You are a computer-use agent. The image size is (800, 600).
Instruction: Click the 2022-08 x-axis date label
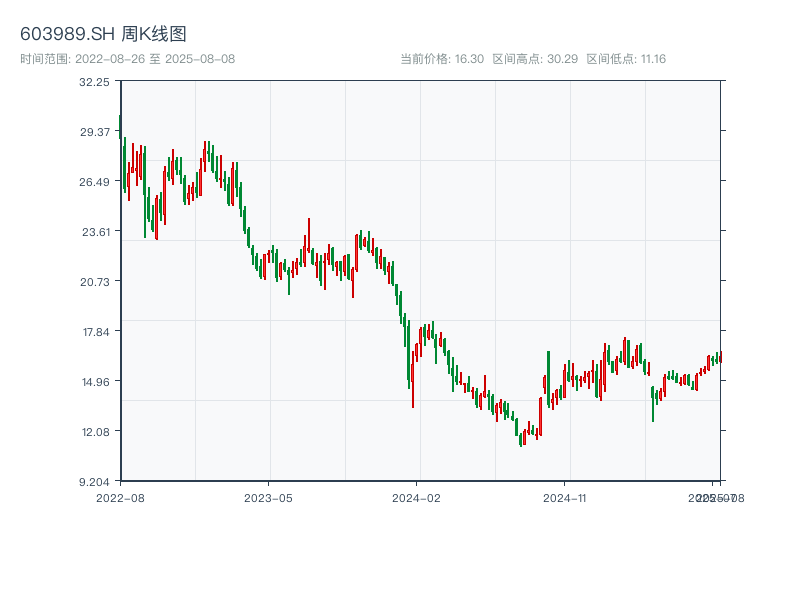pos(120,497)
